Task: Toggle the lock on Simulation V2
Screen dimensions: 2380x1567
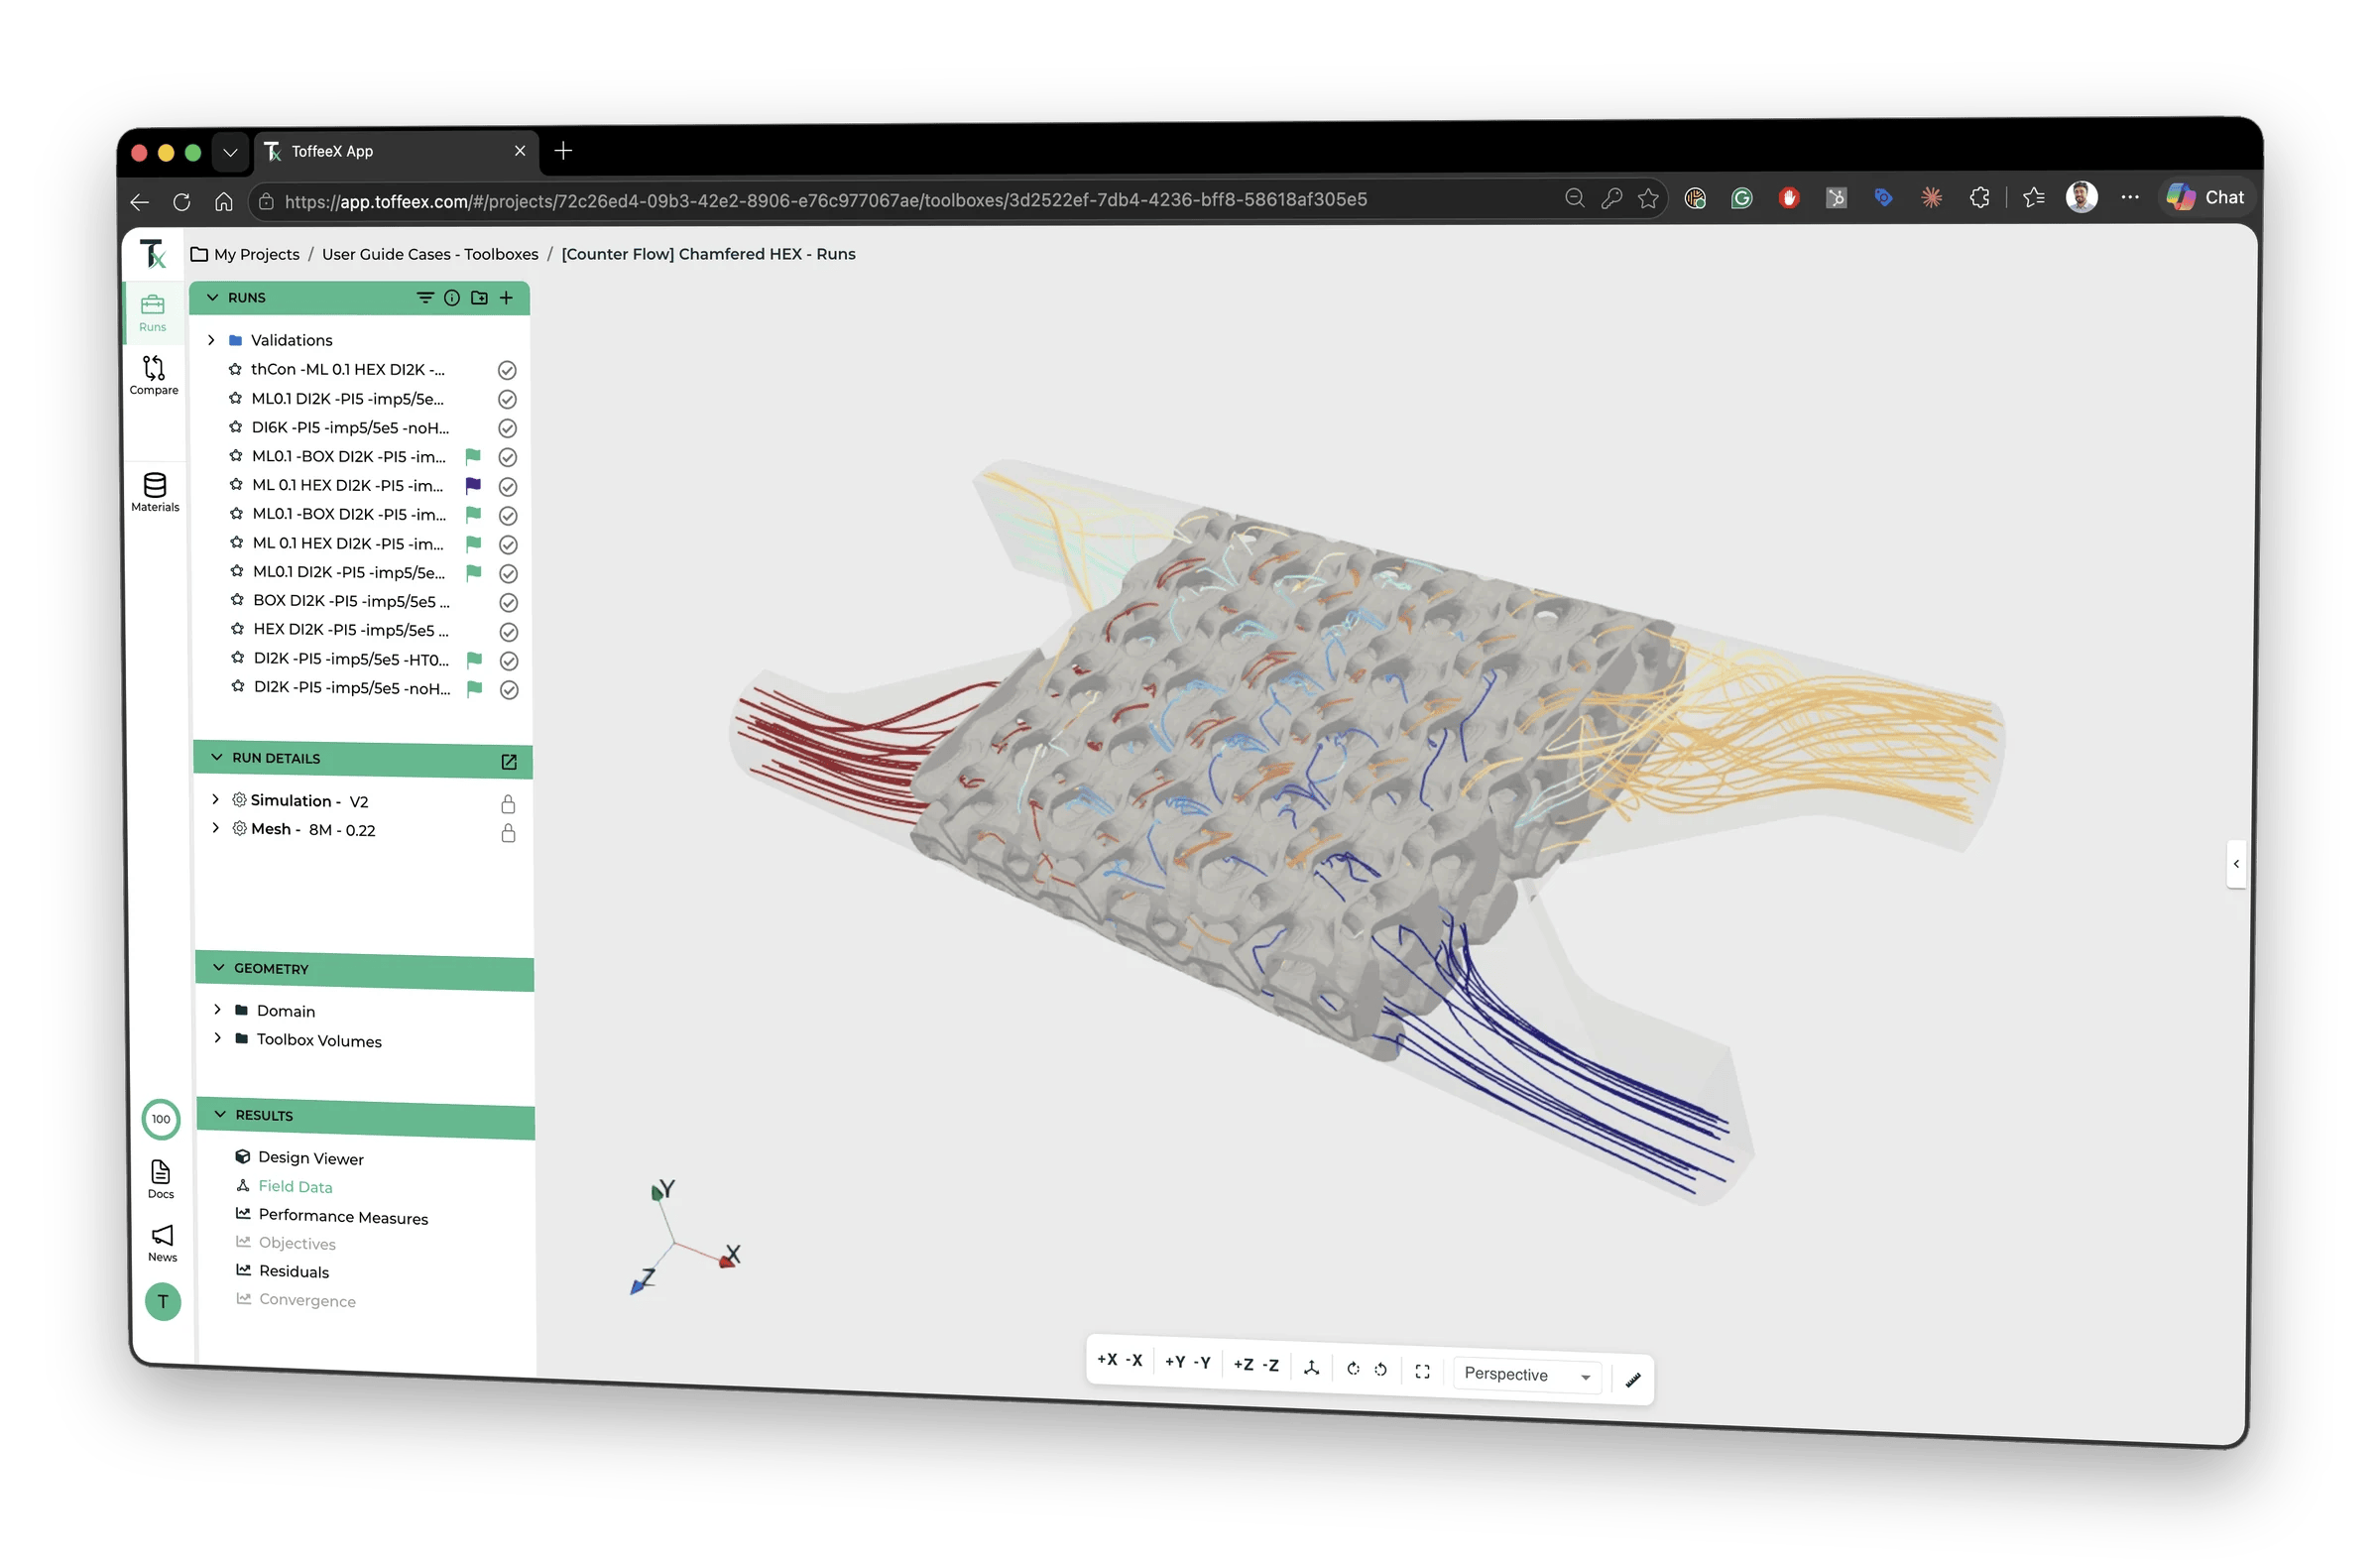Action: 508,805
